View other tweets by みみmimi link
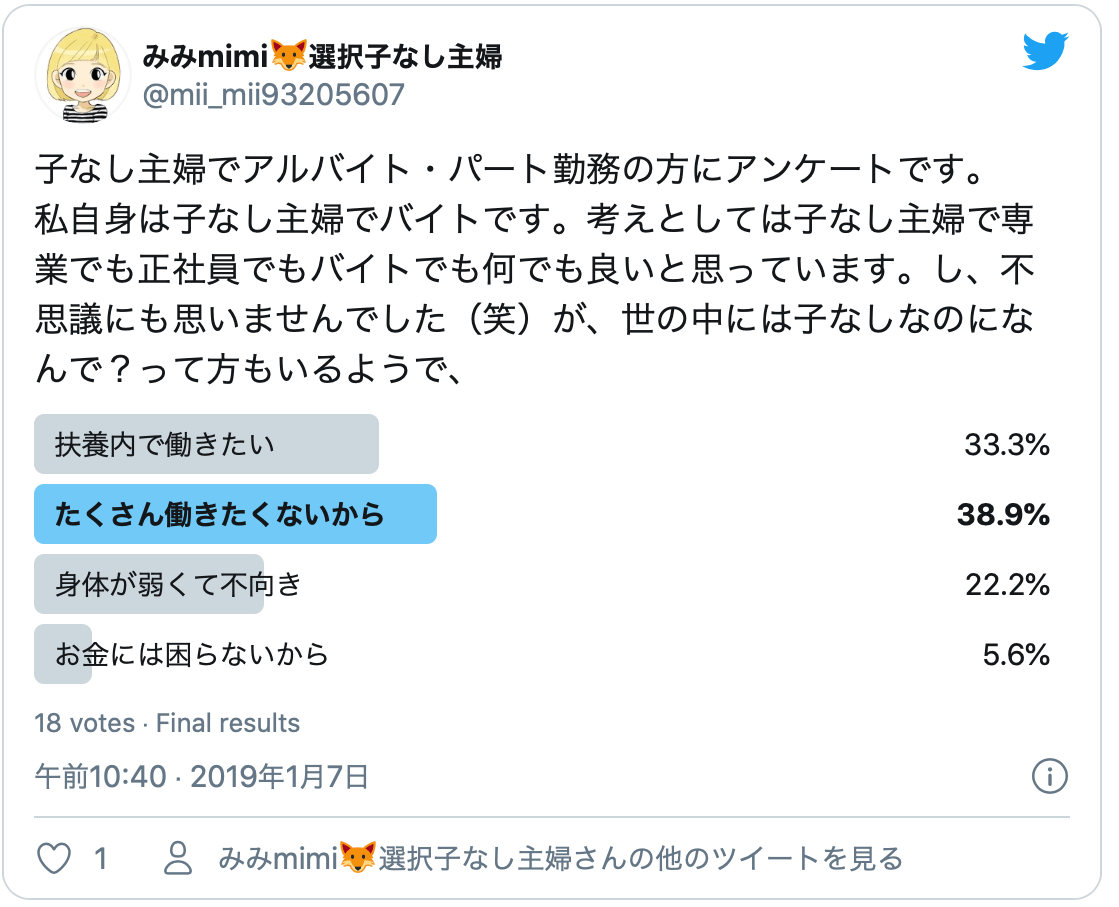This screenshot has width=1119, height=907. point(560,858)
